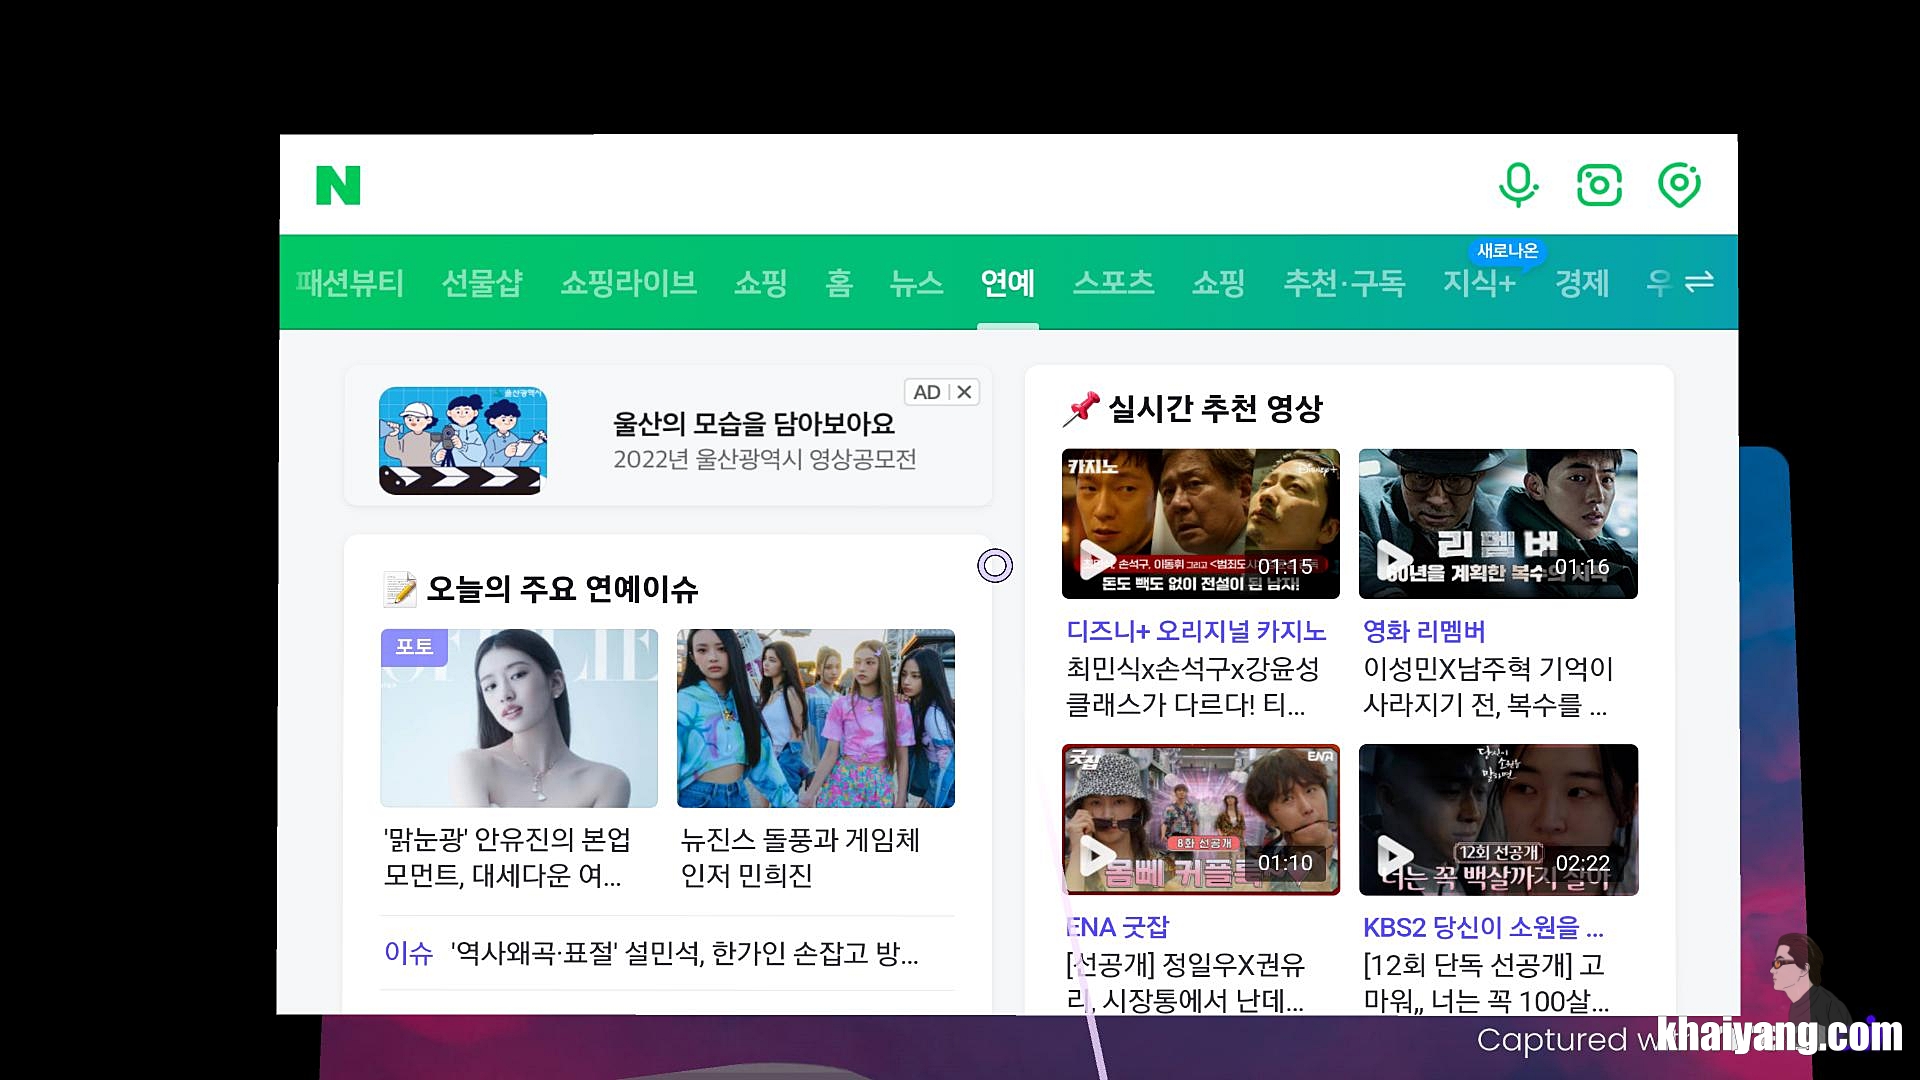Switch to the 뉴스 tab
This screenshot has height=1080, width=1920.
pyautogui.click(x=916, y=284)
